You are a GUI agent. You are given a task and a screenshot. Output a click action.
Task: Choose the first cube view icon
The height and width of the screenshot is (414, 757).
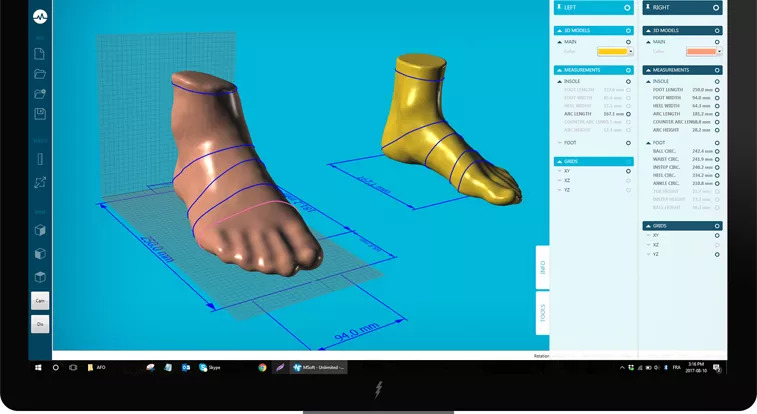(x=40, y=230)
